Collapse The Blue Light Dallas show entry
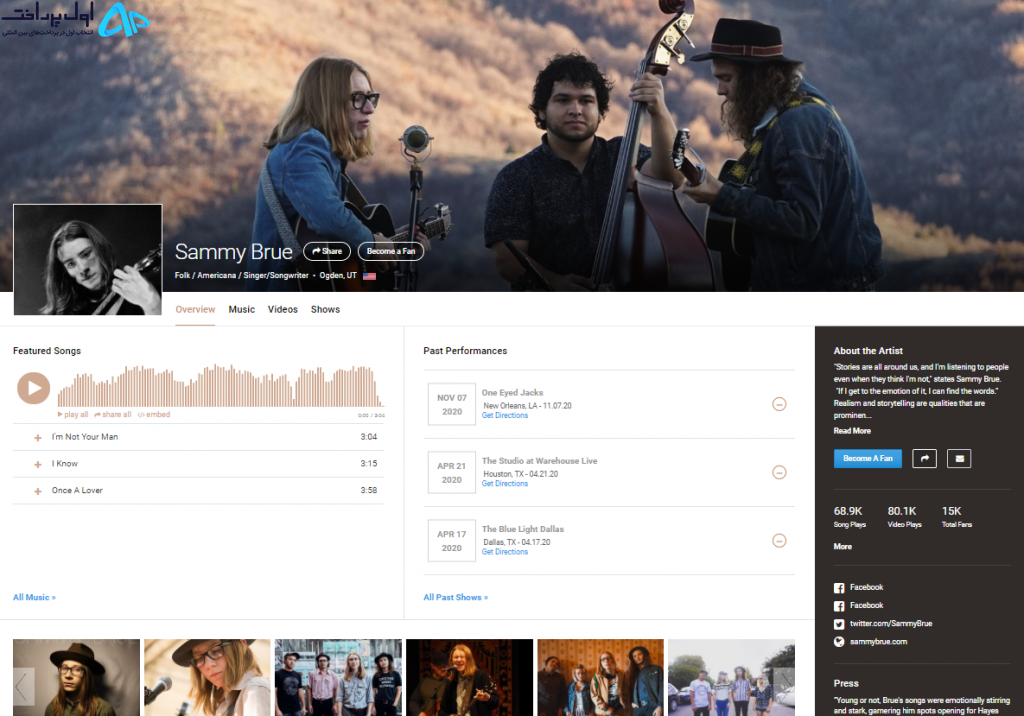This screenshot has height=716, width=1024. pyautogui.click(x=779, y=541)
